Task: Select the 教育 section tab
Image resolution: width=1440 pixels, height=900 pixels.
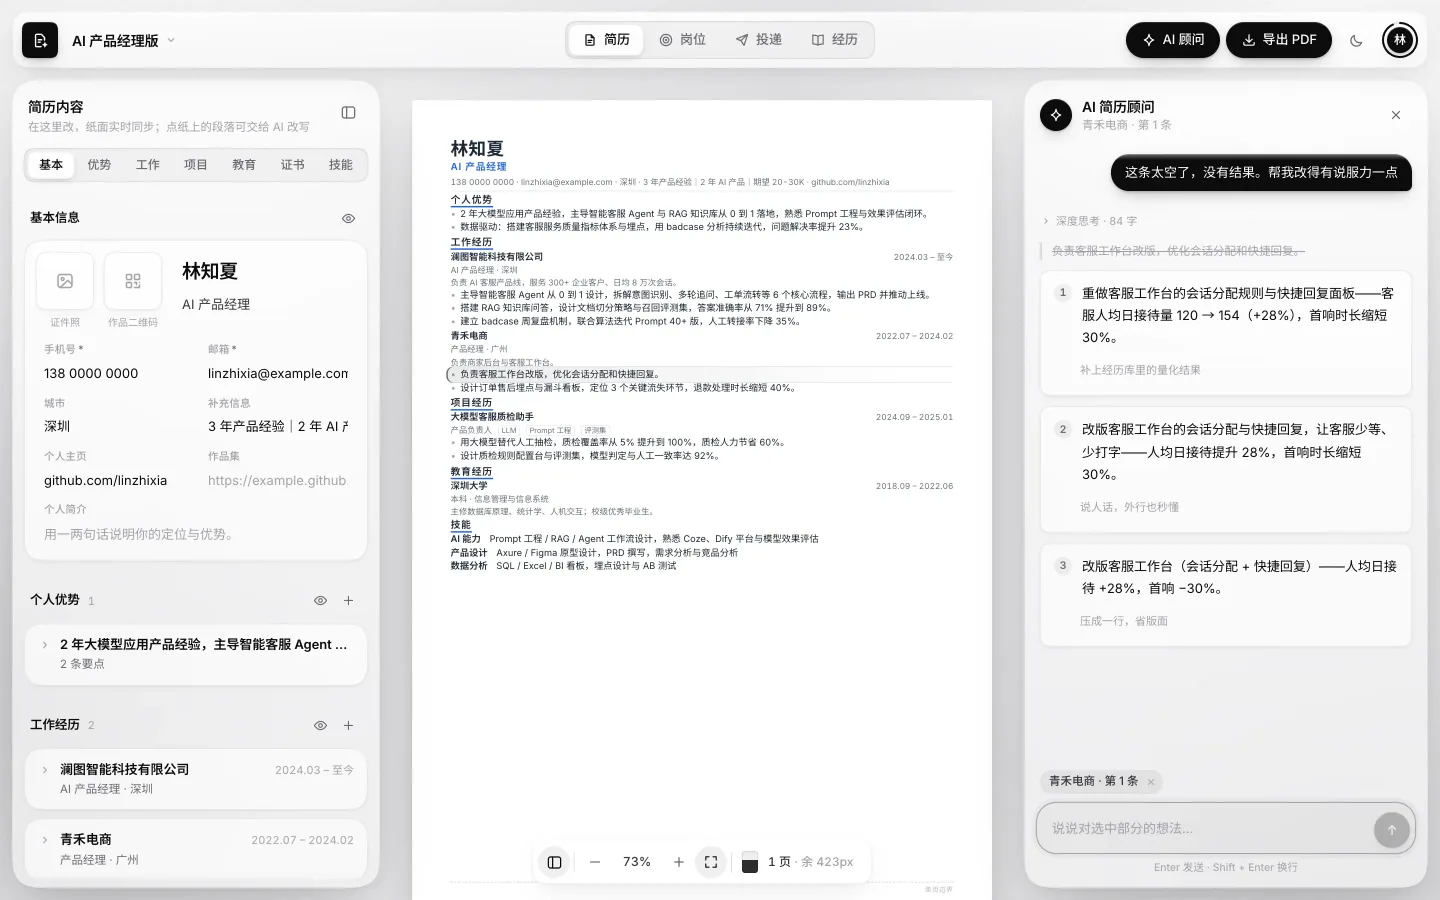Action: pos(244,165)
